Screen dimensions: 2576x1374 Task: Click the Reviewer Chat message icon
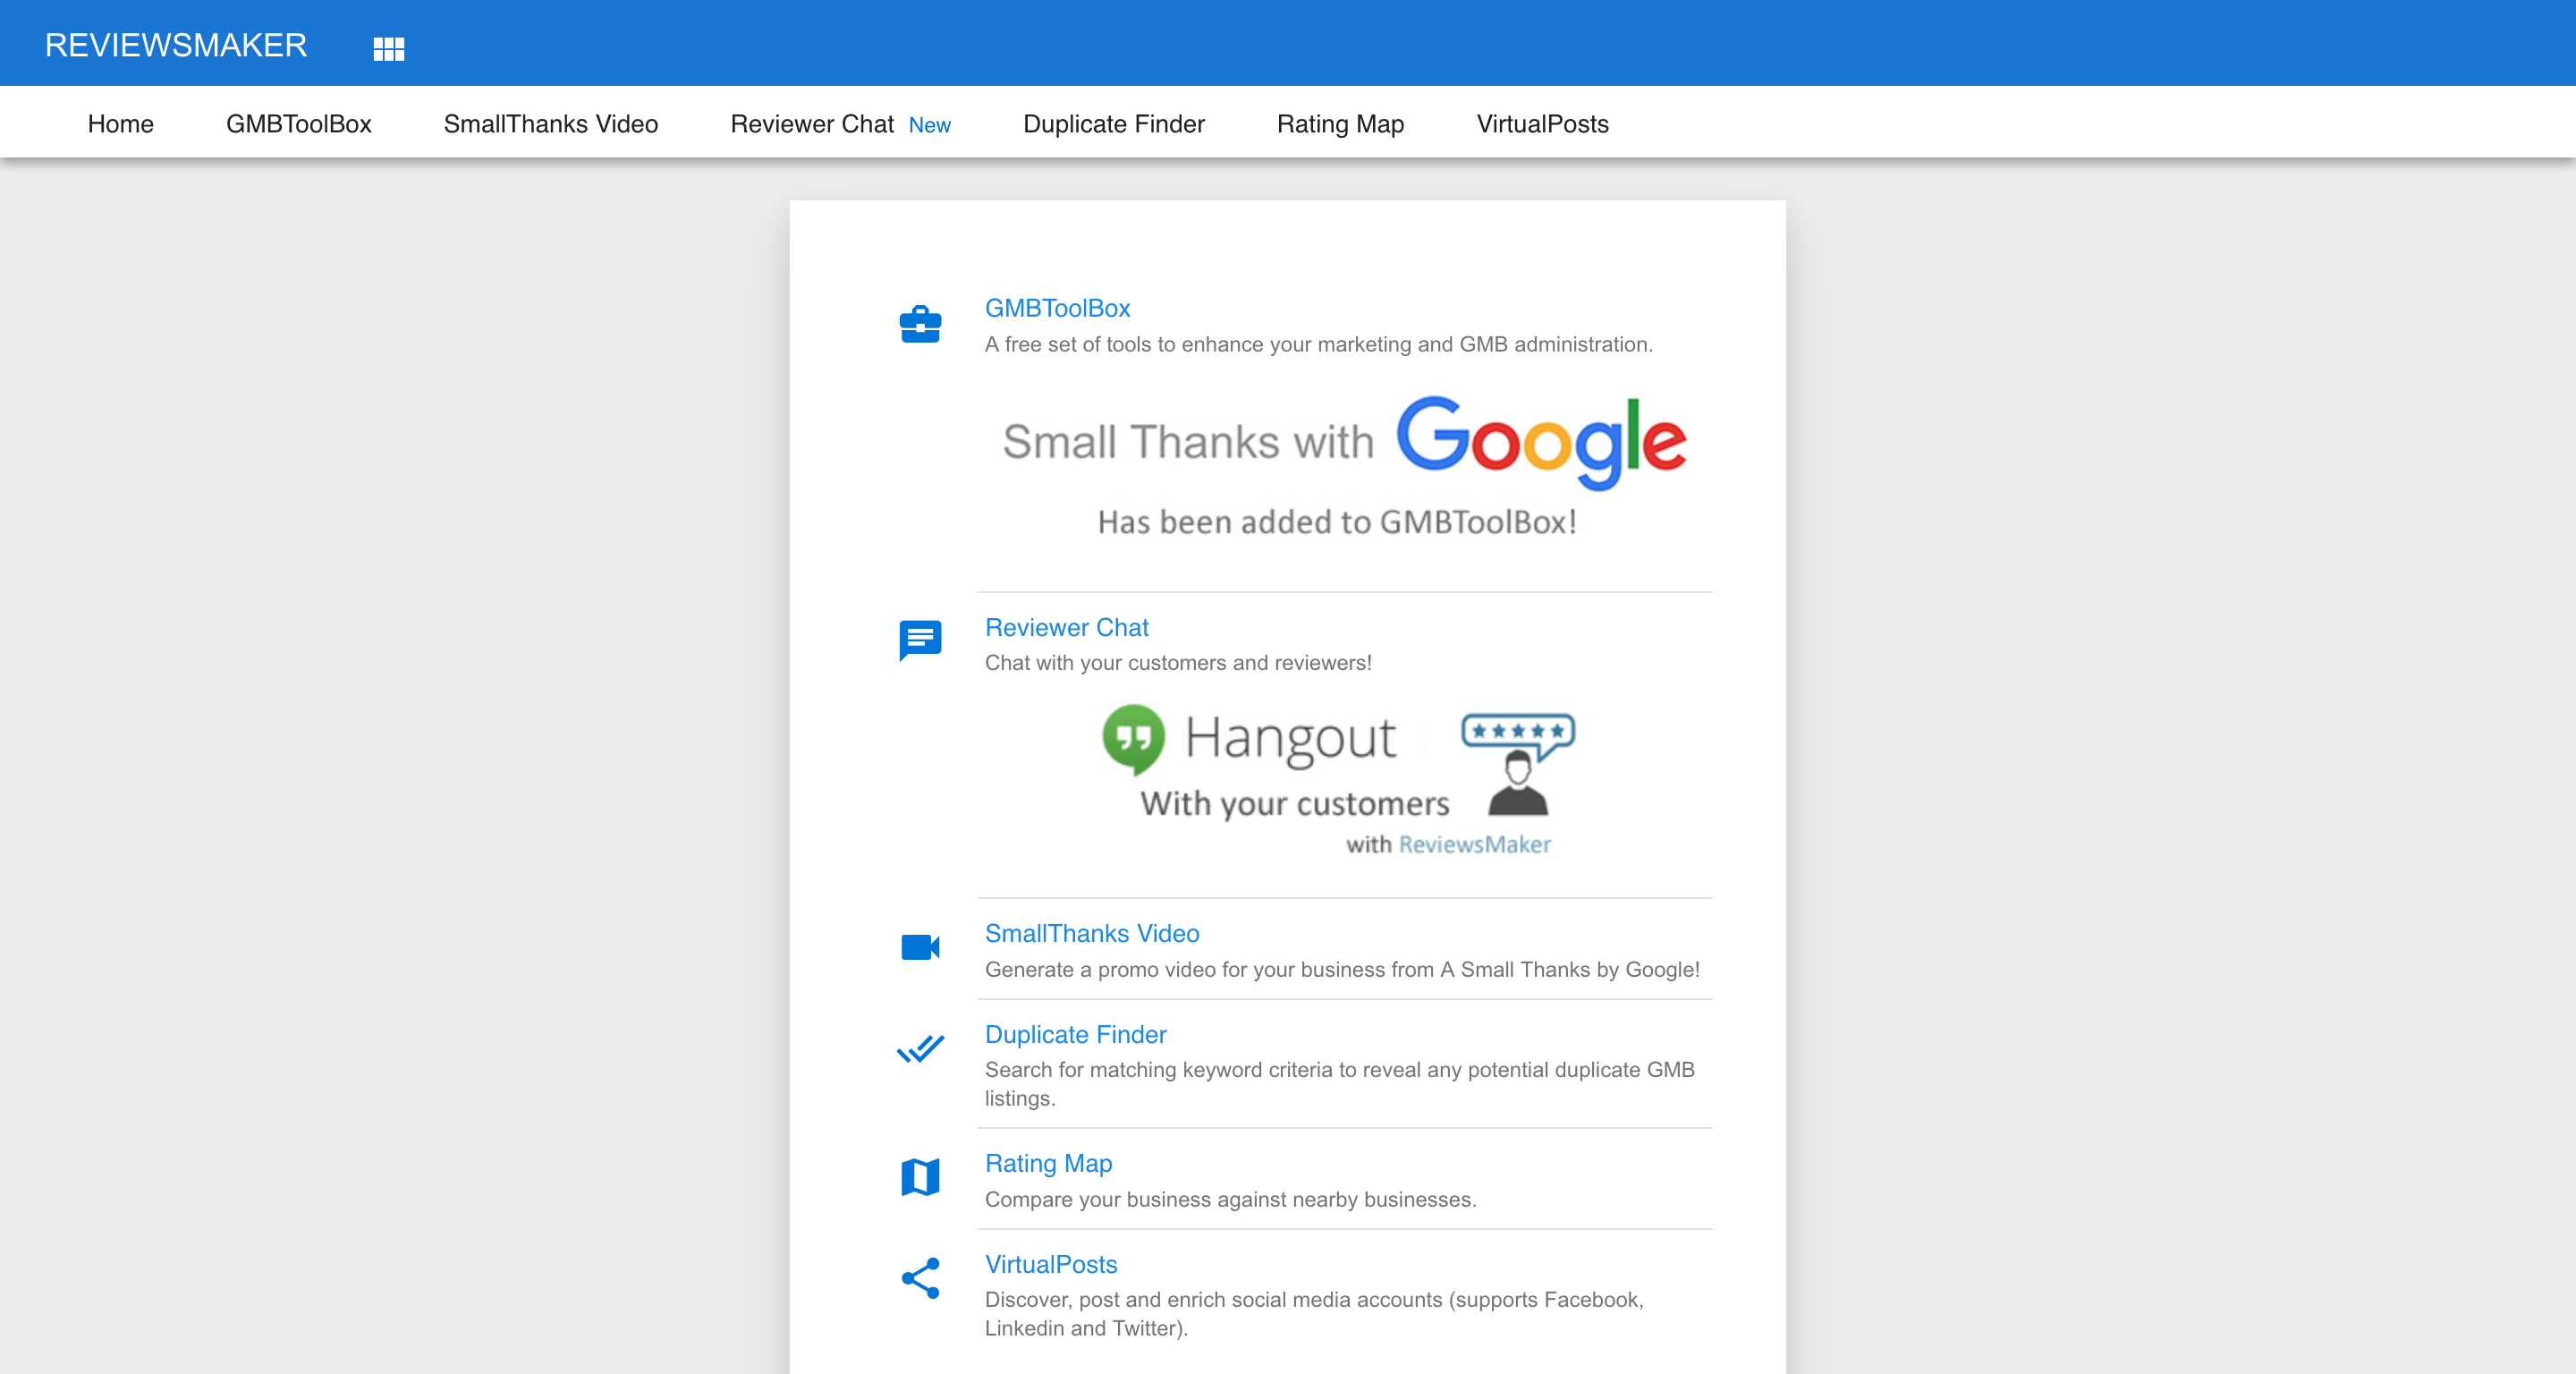(x=920, y=641)
